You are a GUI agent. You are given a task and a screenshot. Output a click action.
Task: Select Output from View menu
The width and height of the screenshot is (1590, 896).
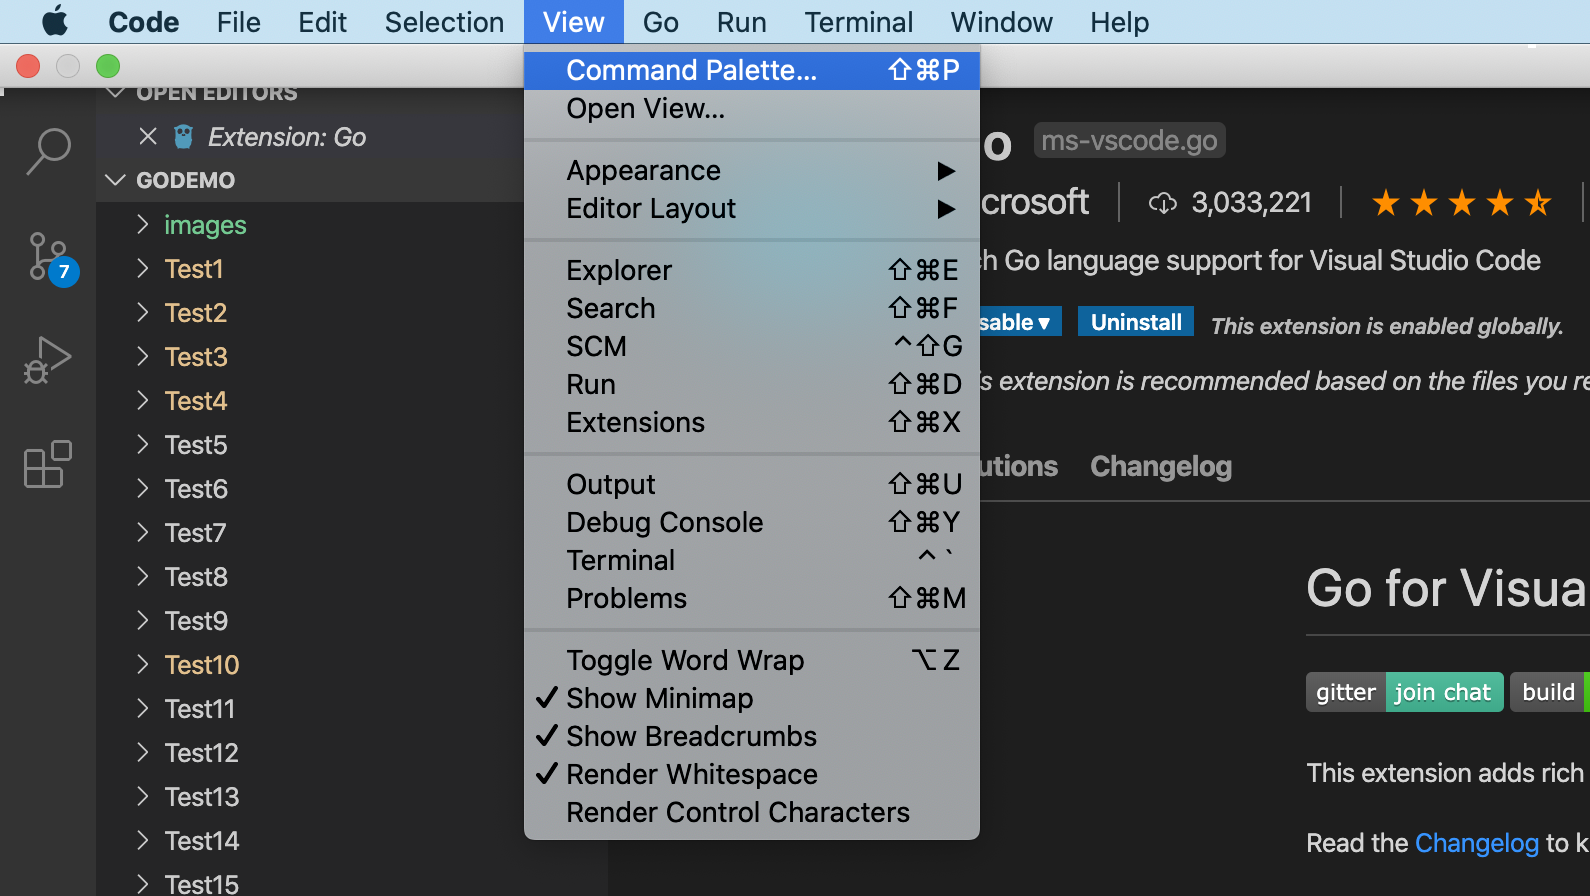[752, 484]
